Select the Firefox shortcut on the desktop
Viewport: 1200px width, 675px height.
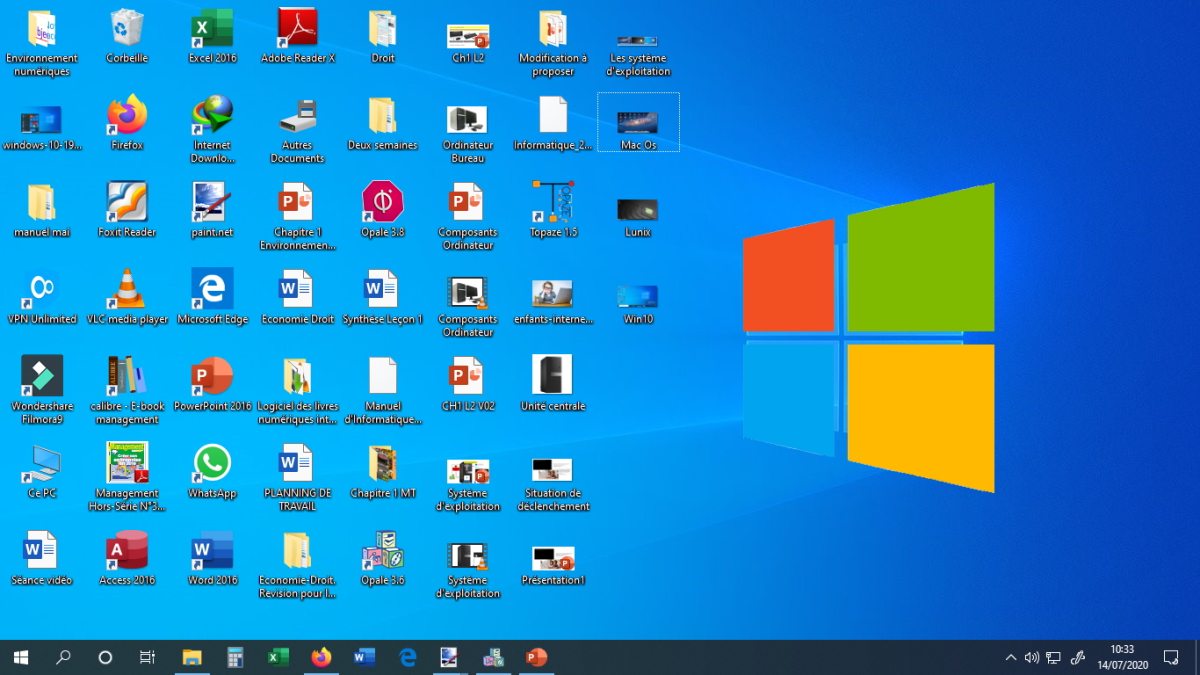127,124
